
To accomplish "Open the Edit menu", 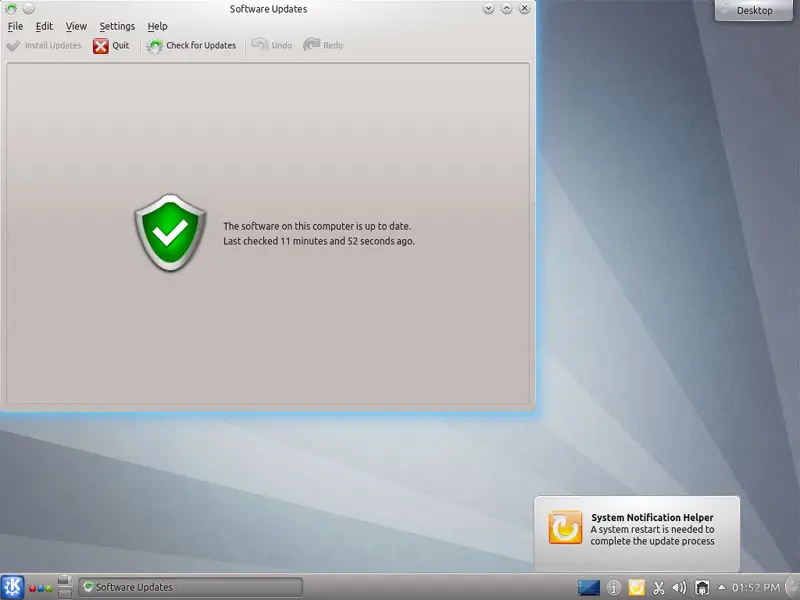I will (44, 26).
